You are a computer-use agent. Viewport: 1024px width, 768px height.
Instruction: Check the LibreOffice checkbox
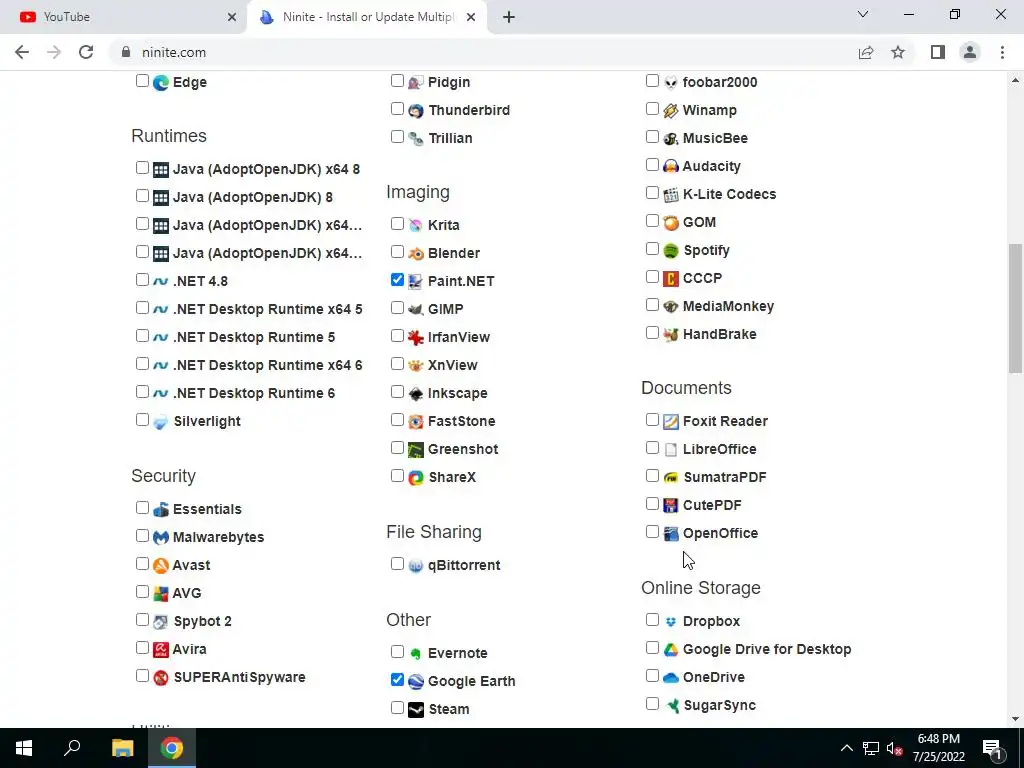point(652,448)
